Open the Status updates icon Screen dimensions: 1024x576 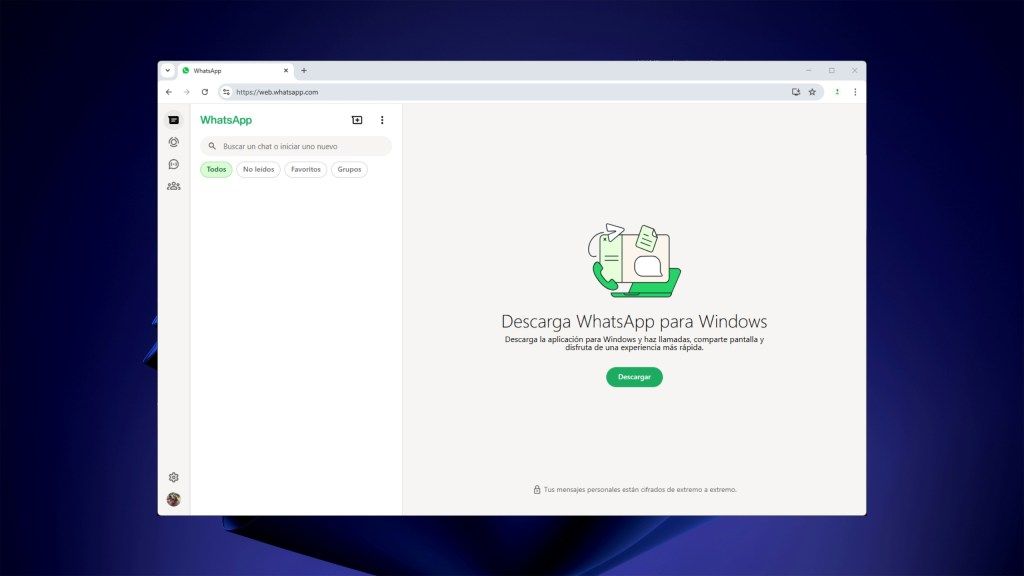pyautogui.click(x=174, y=142)
